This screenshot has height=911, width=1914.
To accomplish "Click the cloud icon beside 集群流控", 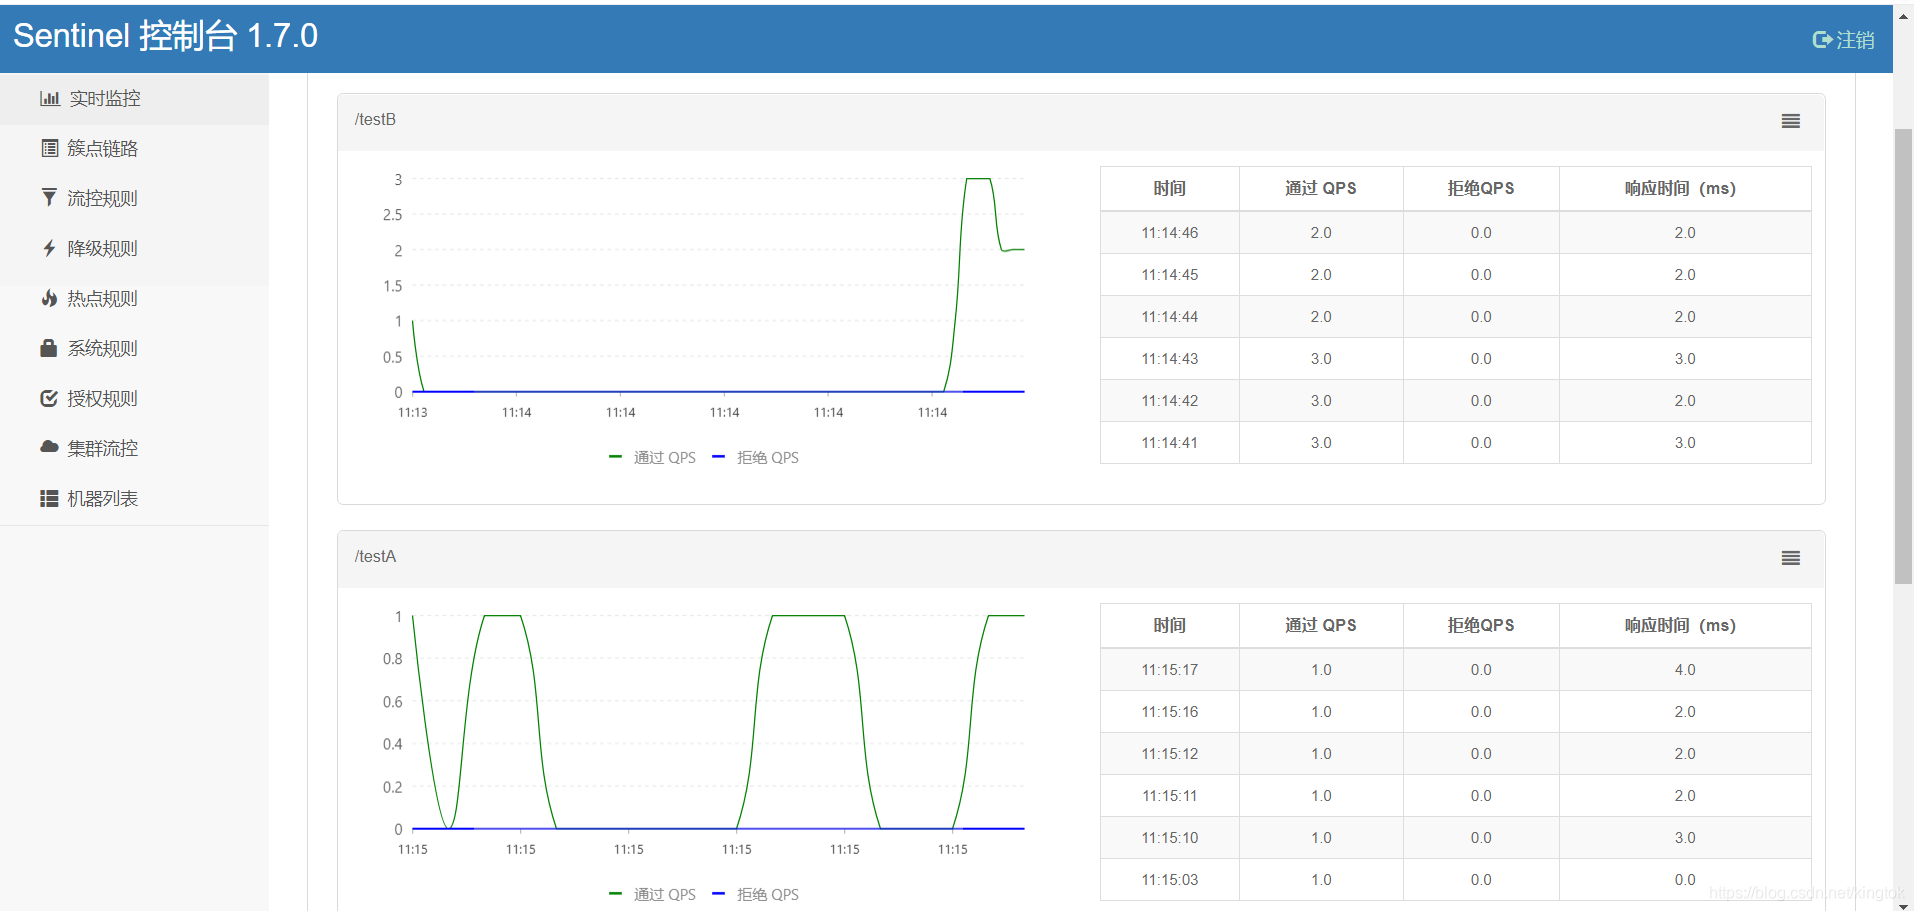I will (49, 447).
